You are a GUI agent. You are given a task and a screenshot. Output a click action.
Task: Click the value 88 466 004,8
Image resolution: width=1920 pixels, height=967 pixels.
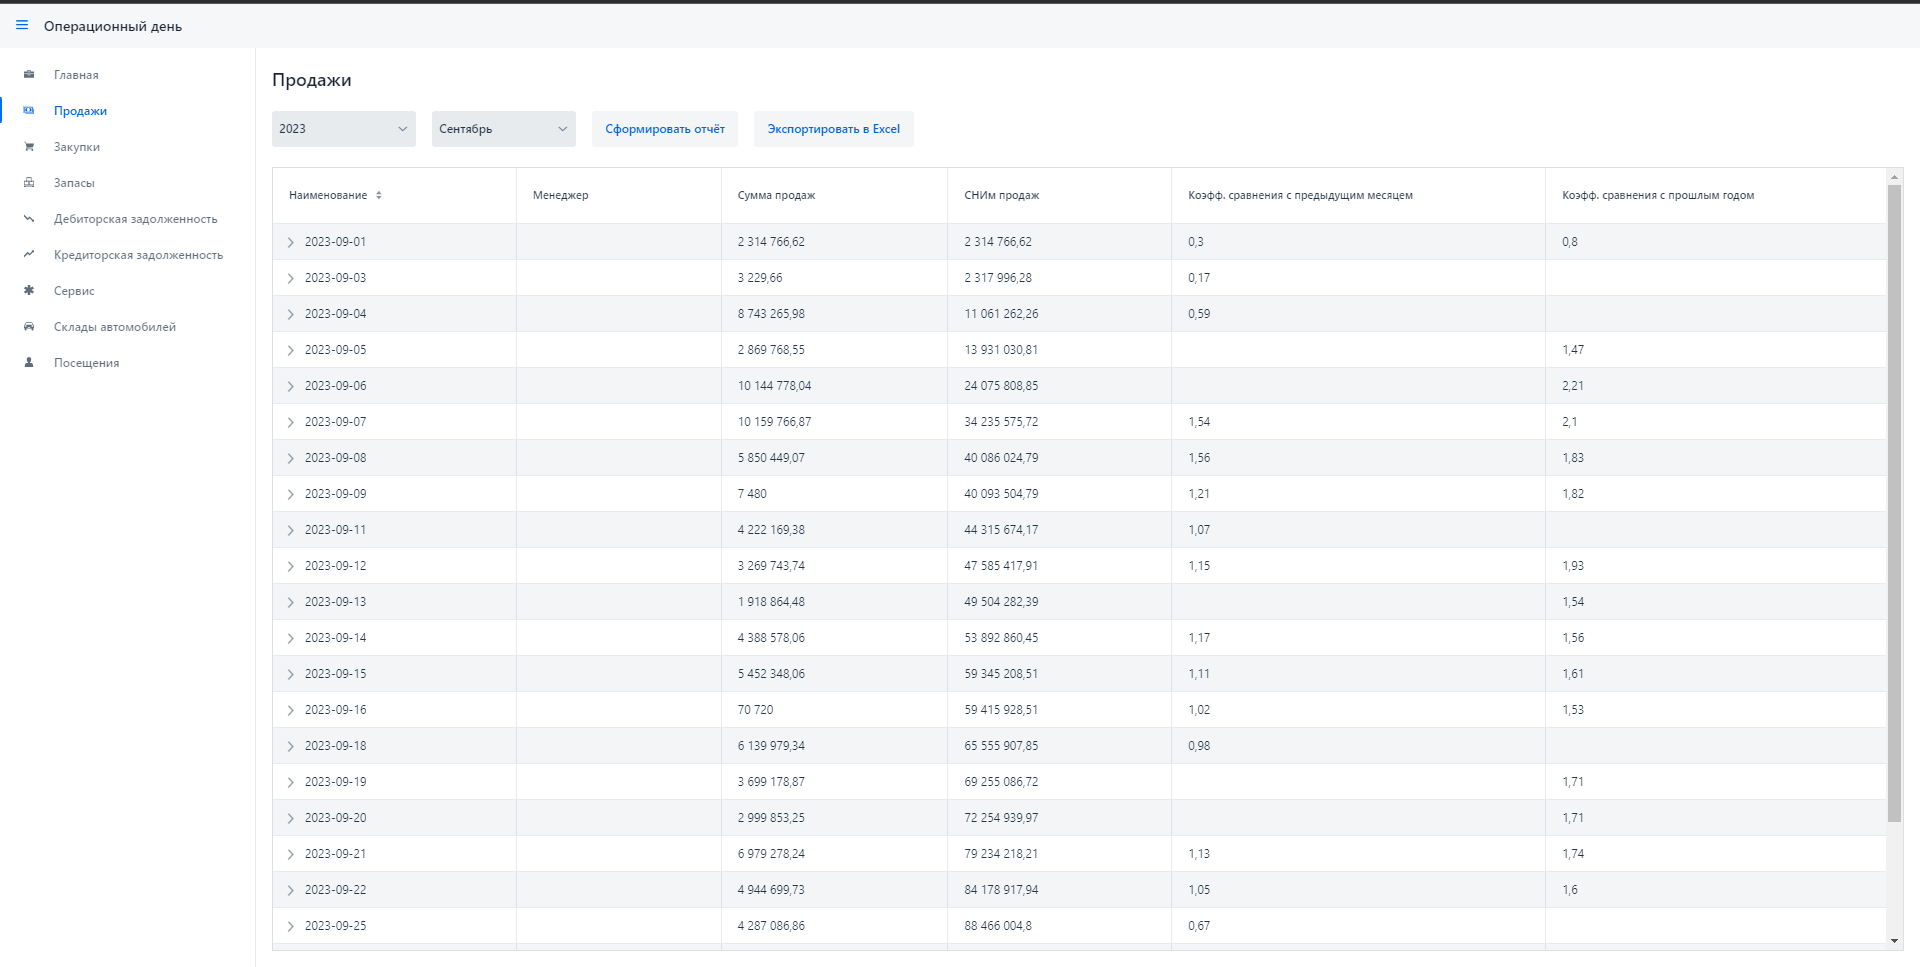tap(998, 926)
